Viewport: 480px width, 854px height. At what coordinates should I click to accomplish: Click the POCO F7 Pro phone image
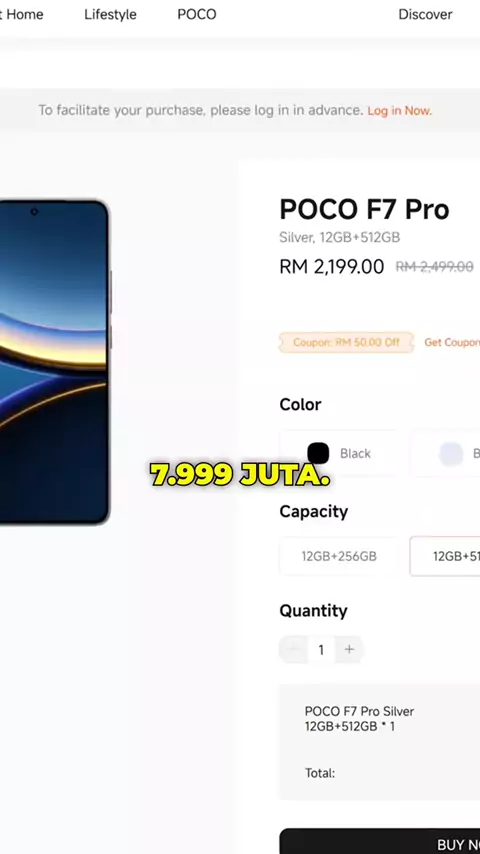tap(54, 362)
